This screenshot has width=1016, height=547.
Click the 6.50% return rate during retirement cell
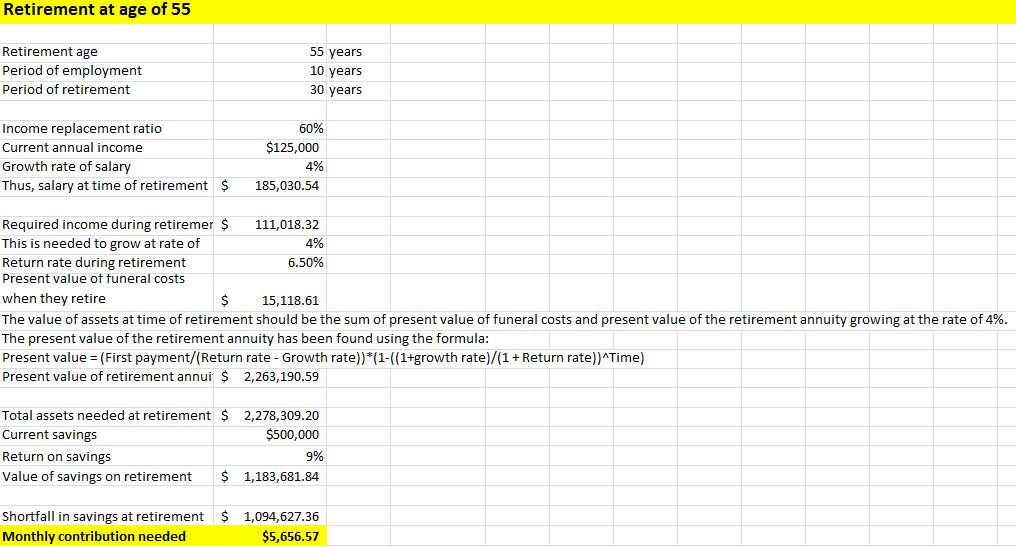(305, 262)
